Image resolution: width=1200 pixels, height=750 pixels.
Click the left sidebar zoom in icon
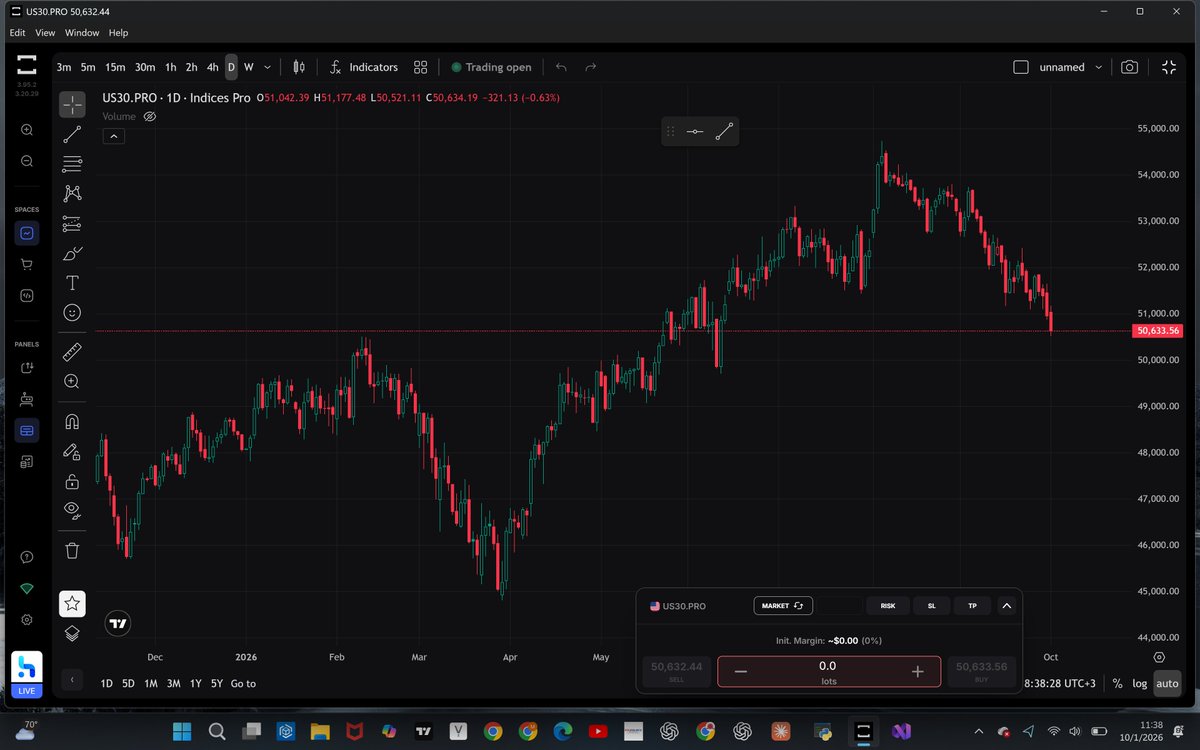[x=26, y=130]
